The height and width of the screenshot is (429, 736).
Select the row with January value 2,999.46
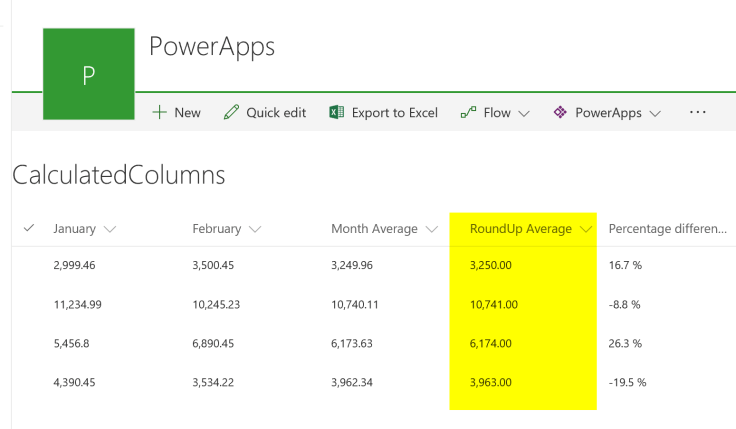pos(29,265)
